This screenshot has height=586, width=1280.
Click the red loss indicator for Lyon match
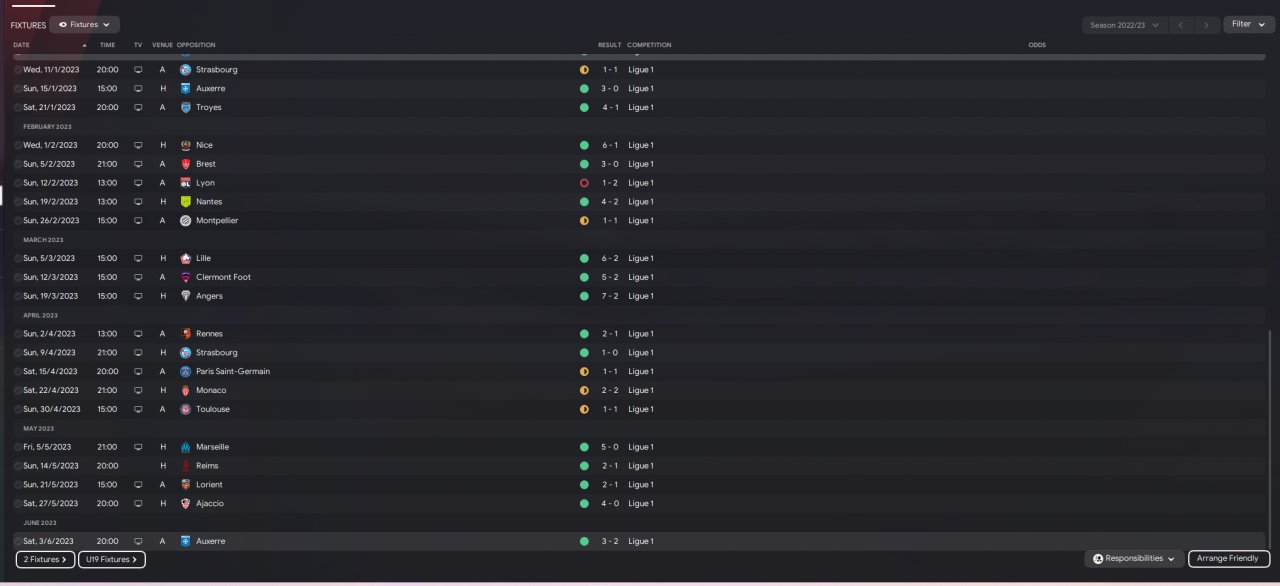pos(584,183)
